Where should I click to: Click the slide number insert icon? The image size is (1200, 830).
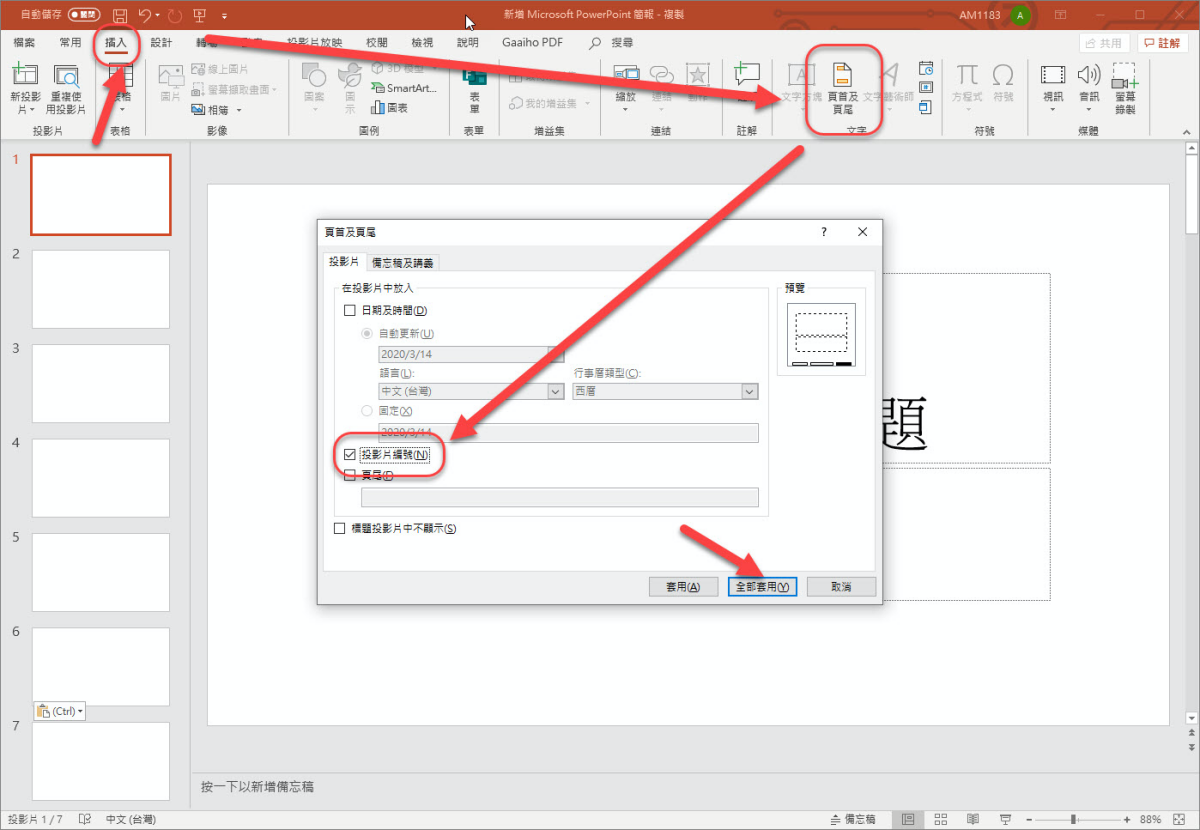click(926, 88)
